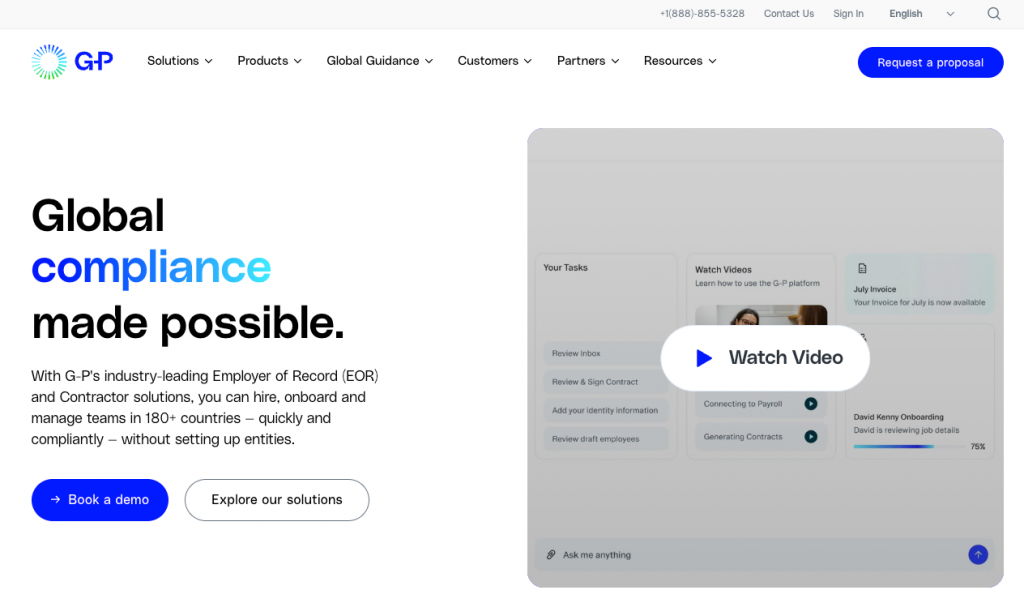Open the English language dropdown arrow
This screenshot has width=1024, height=603.
pos(950,14)
